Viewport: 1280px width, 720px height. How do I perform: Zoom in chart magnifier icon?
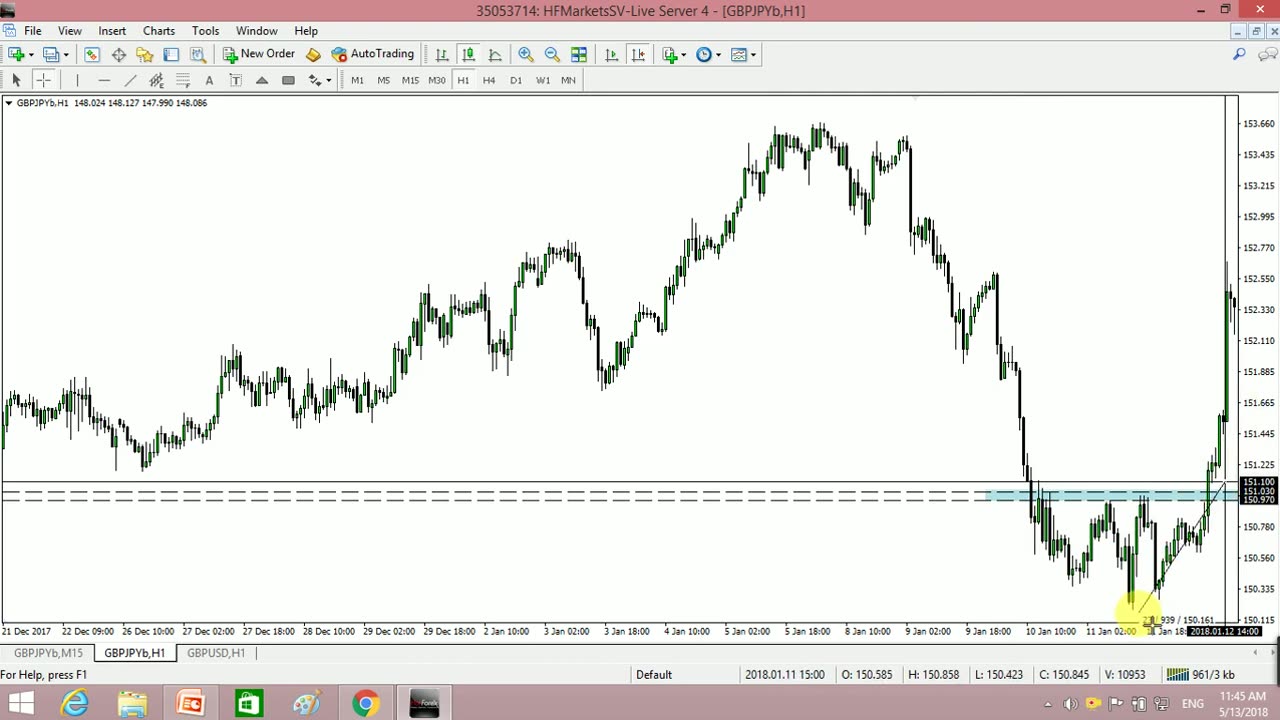525,54
